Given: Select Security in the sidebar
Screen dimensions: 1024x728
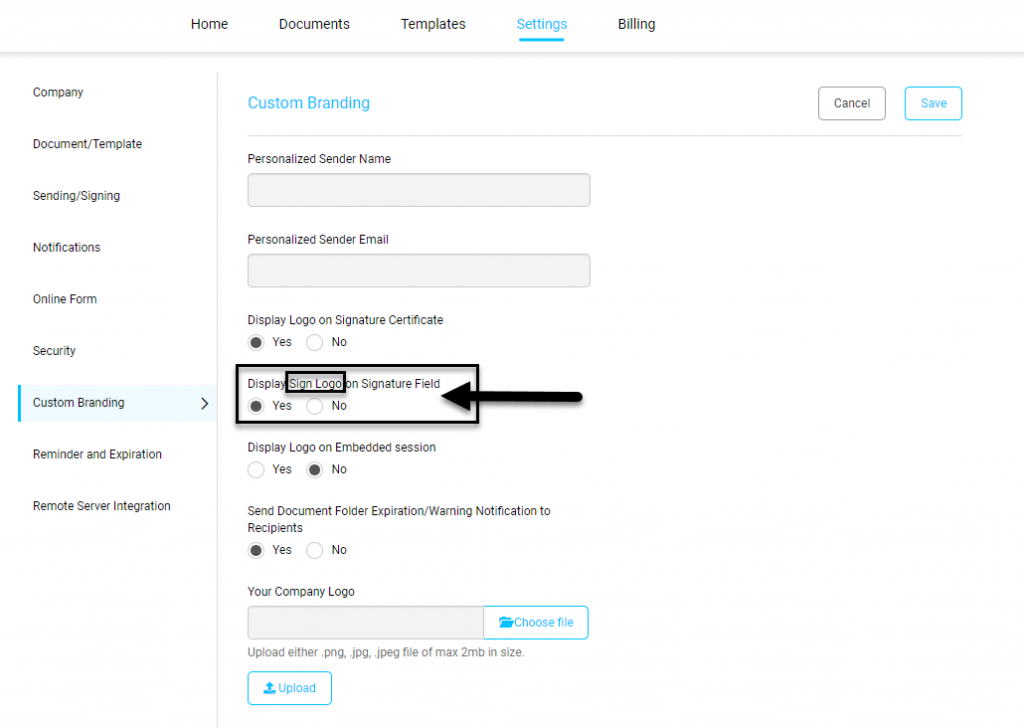Looking at the screenshot, I should coord(54,351).
